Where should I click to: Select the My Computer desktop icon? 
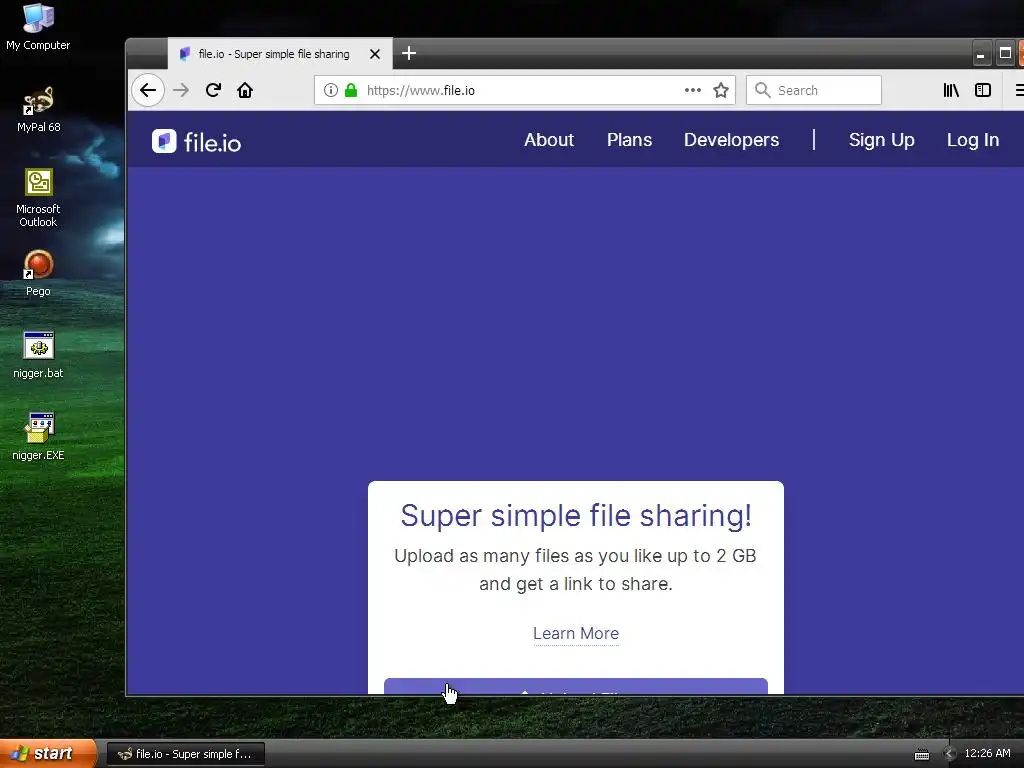click(38, 27)
